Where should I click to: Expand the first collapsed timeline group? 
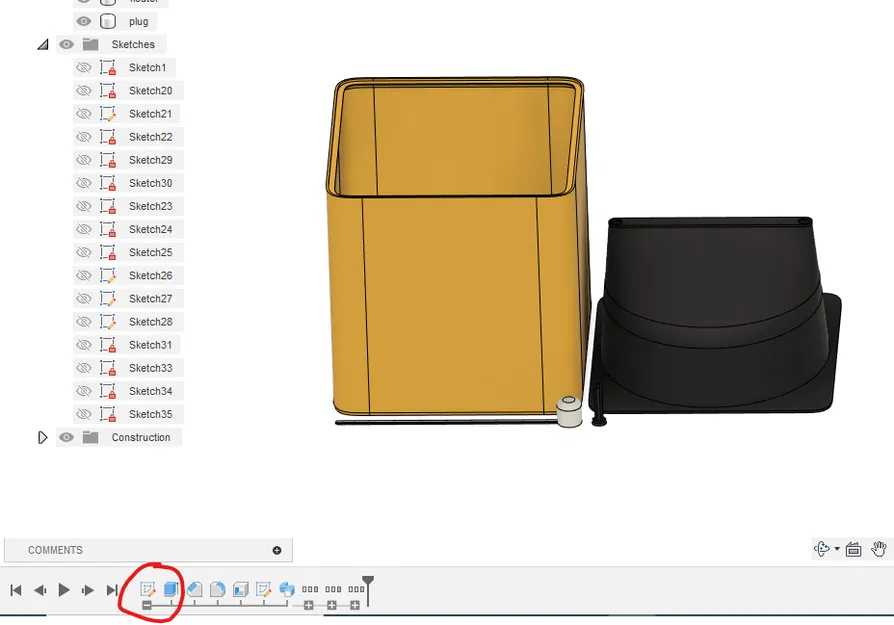[308, 606]
